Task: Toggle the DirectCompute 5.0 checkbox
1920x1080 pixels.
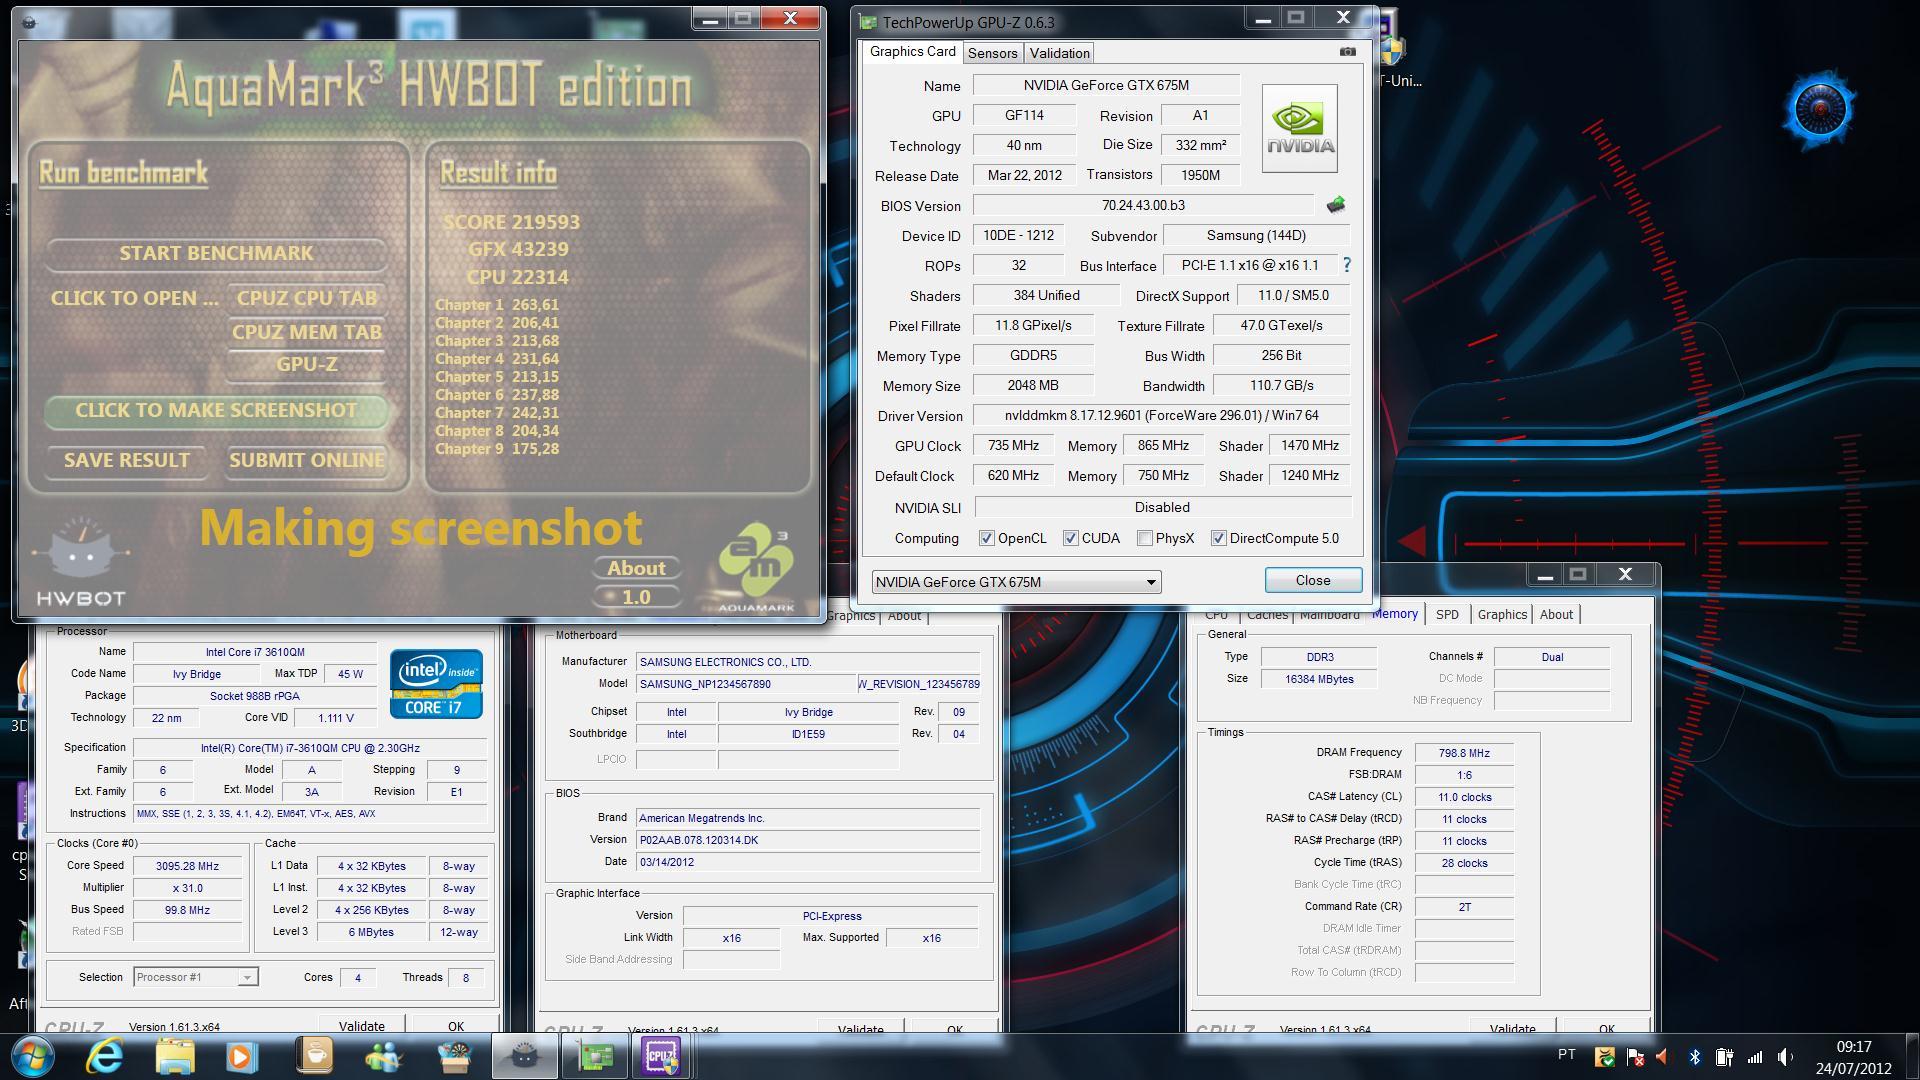Action: tap(1219, 538)
